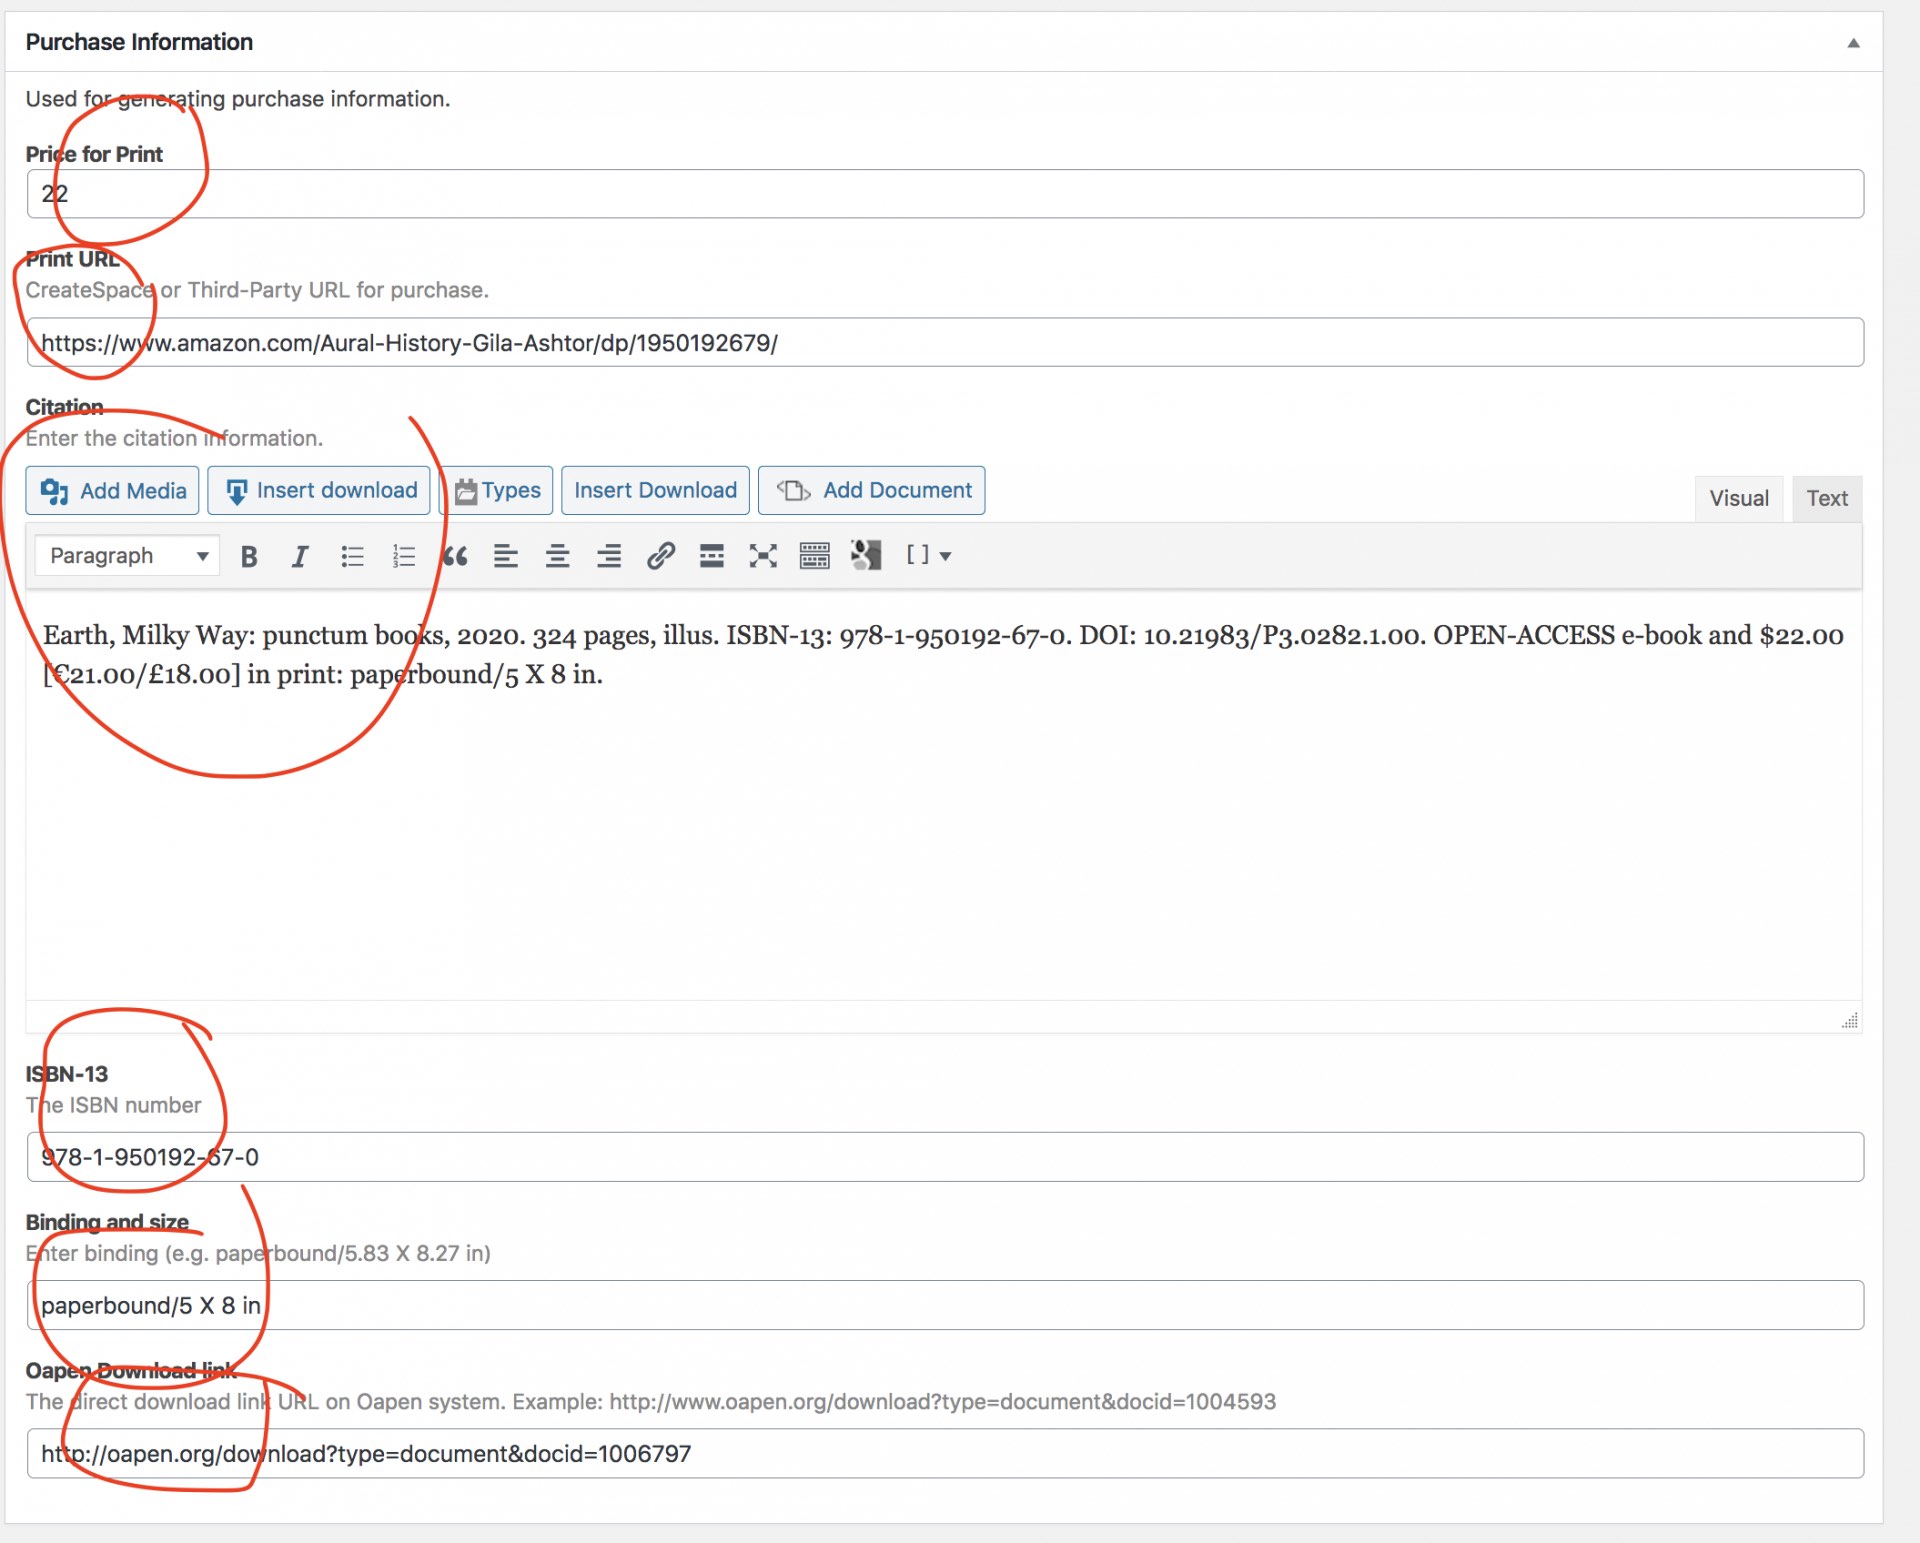Image resolution: width=1920 pixels, height=1543 pixels.
Task: Insert Read More tag
Action: 712,556
